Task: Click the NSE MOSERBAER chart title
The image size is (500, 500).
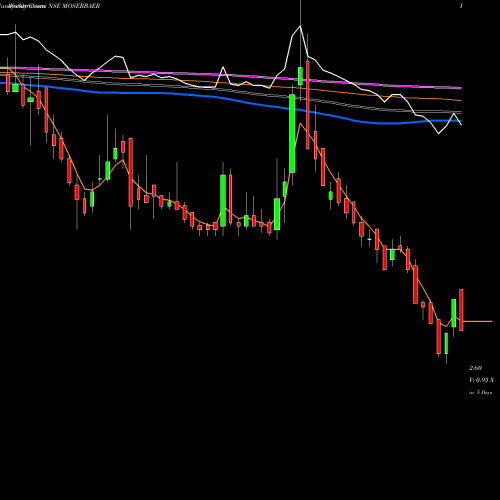Action: point(74,6)
